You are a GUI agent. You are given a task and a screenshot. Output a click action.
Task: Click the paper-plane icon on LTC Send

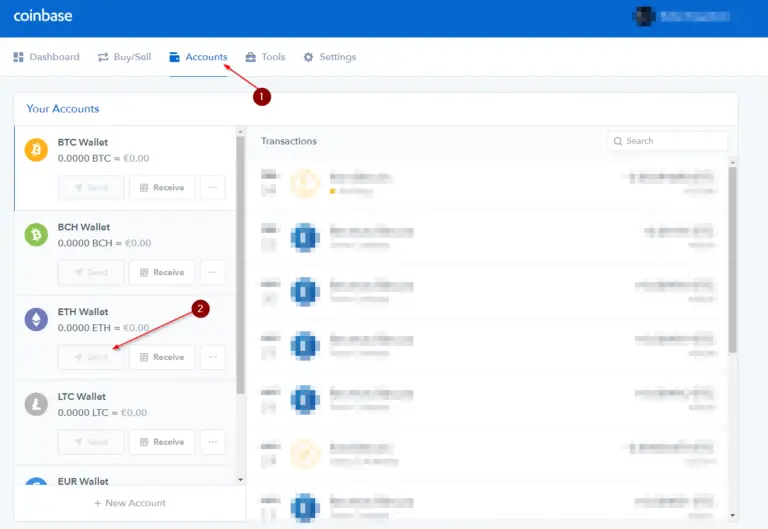pyautogui.click(x=78, y=442)
